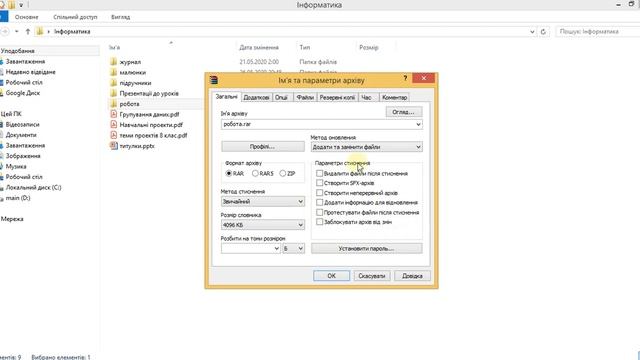Enable Створити неперервний архів option
The width and height of the screenshot is (640, 360).
[x=320, y=193]
